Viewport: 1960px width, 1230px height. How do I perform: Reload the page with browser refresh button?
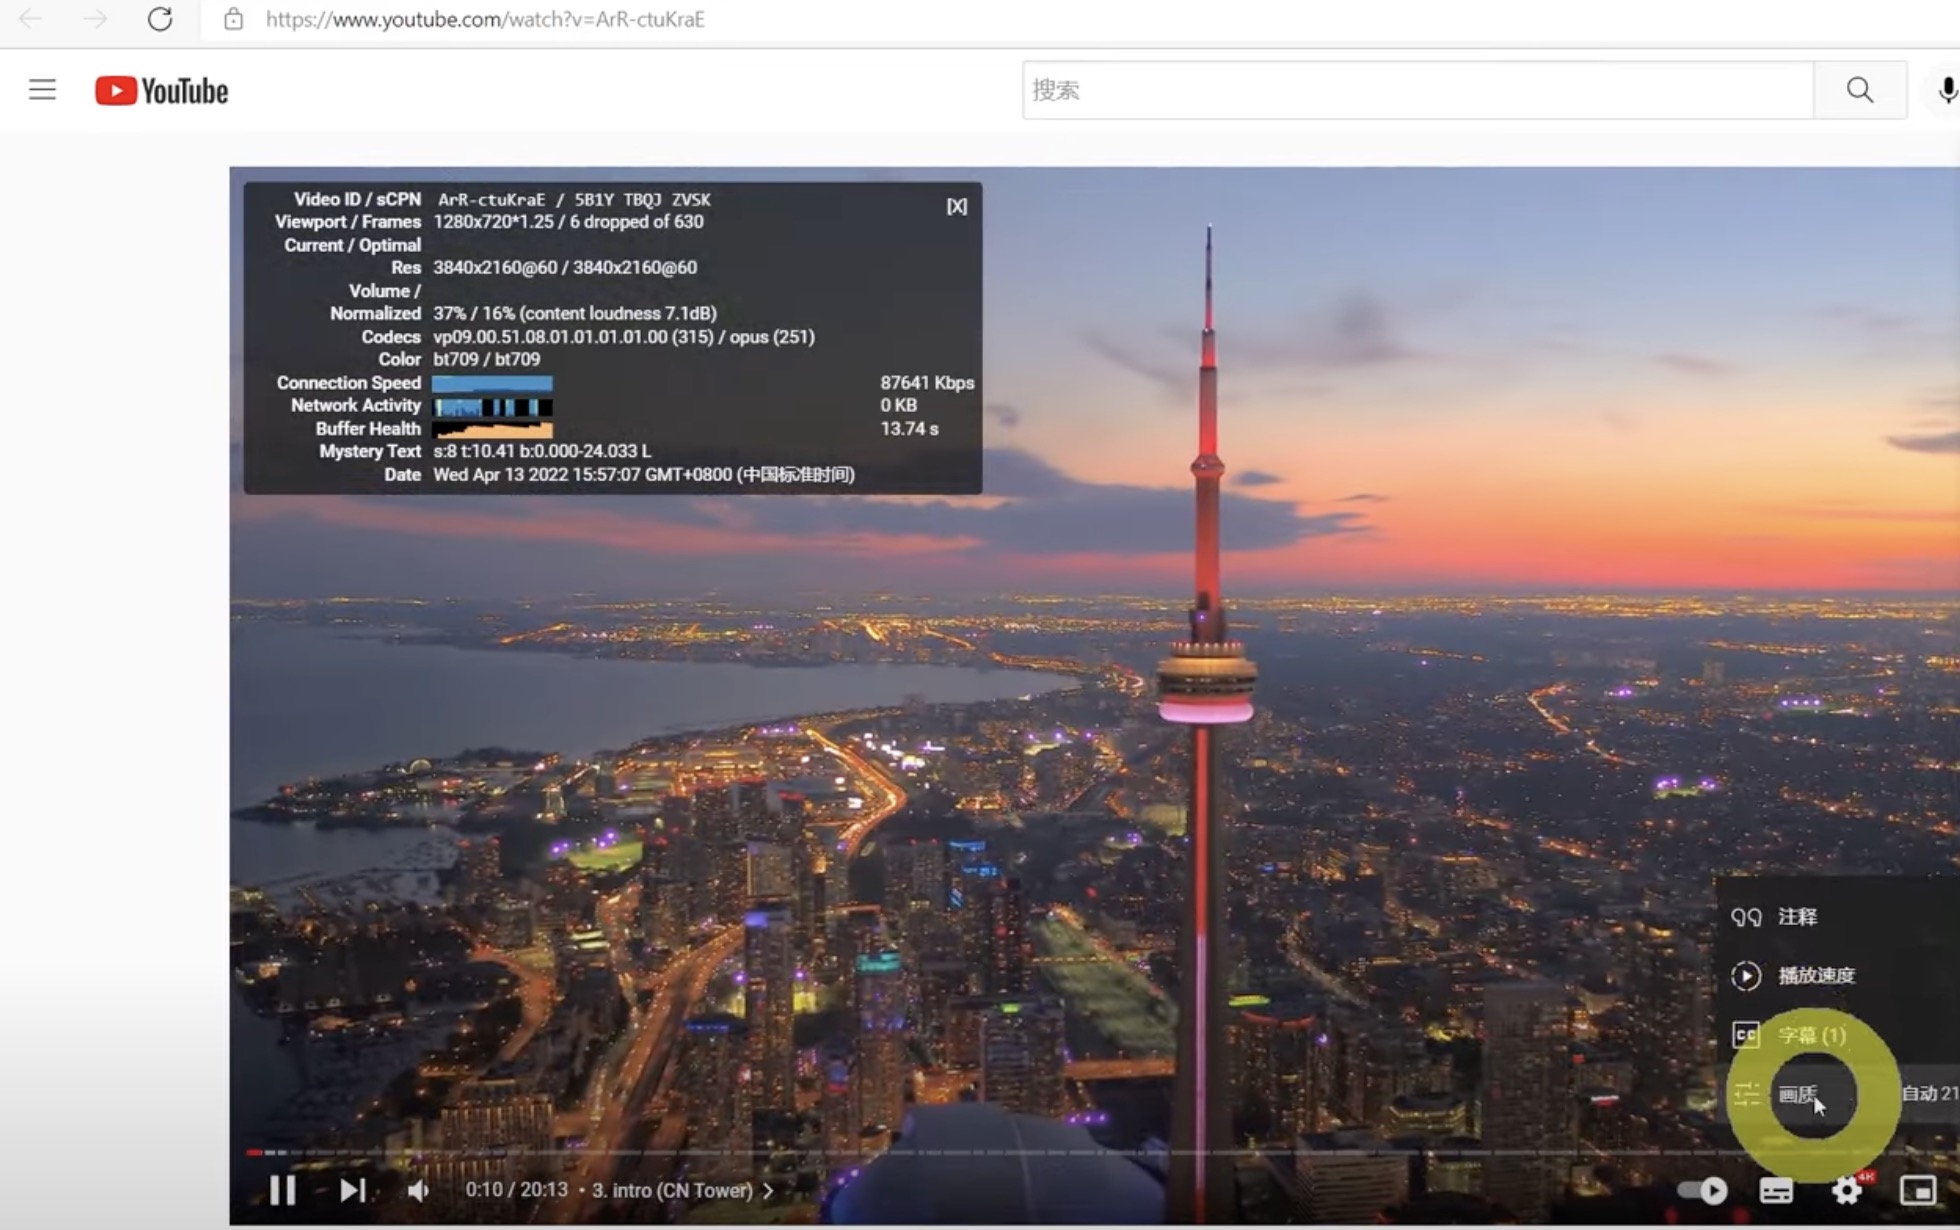coord(160,19)
